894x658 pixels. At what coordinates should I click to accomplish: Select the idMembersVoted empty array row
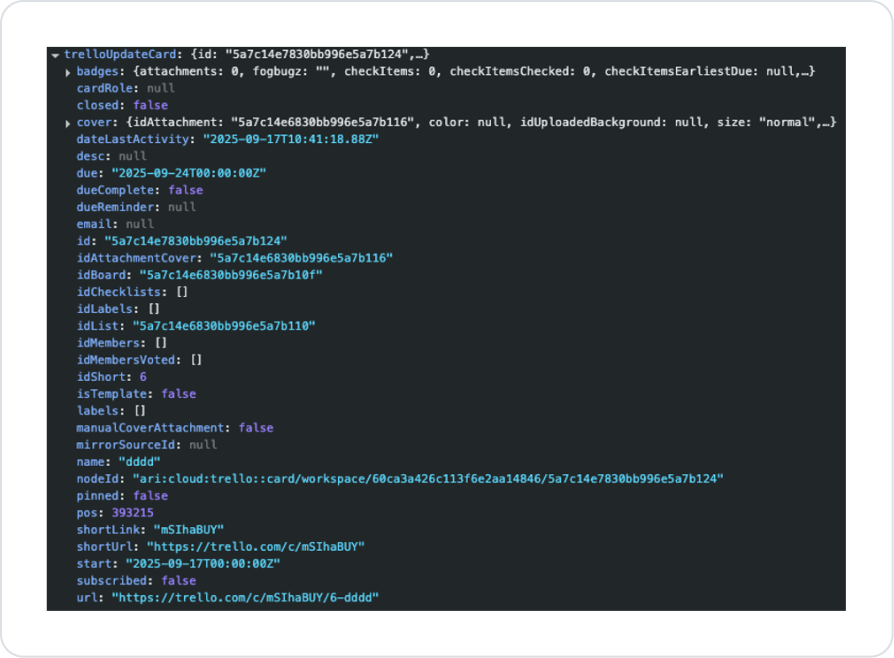point(139,360)
